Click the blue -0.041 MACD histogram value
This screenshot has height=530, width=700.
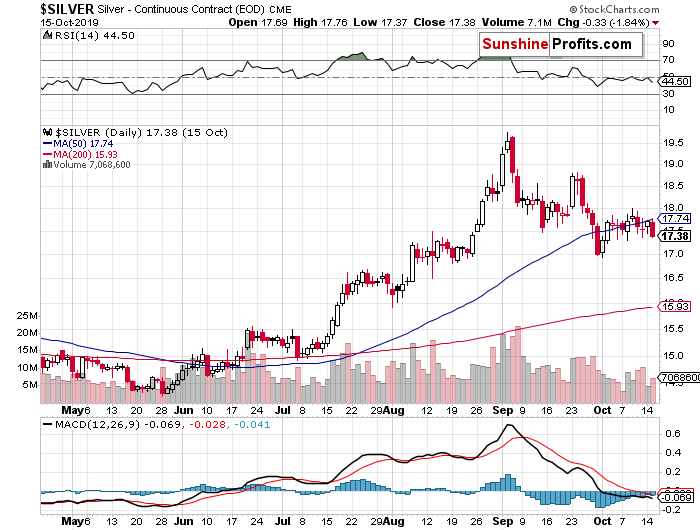(252, 425)
